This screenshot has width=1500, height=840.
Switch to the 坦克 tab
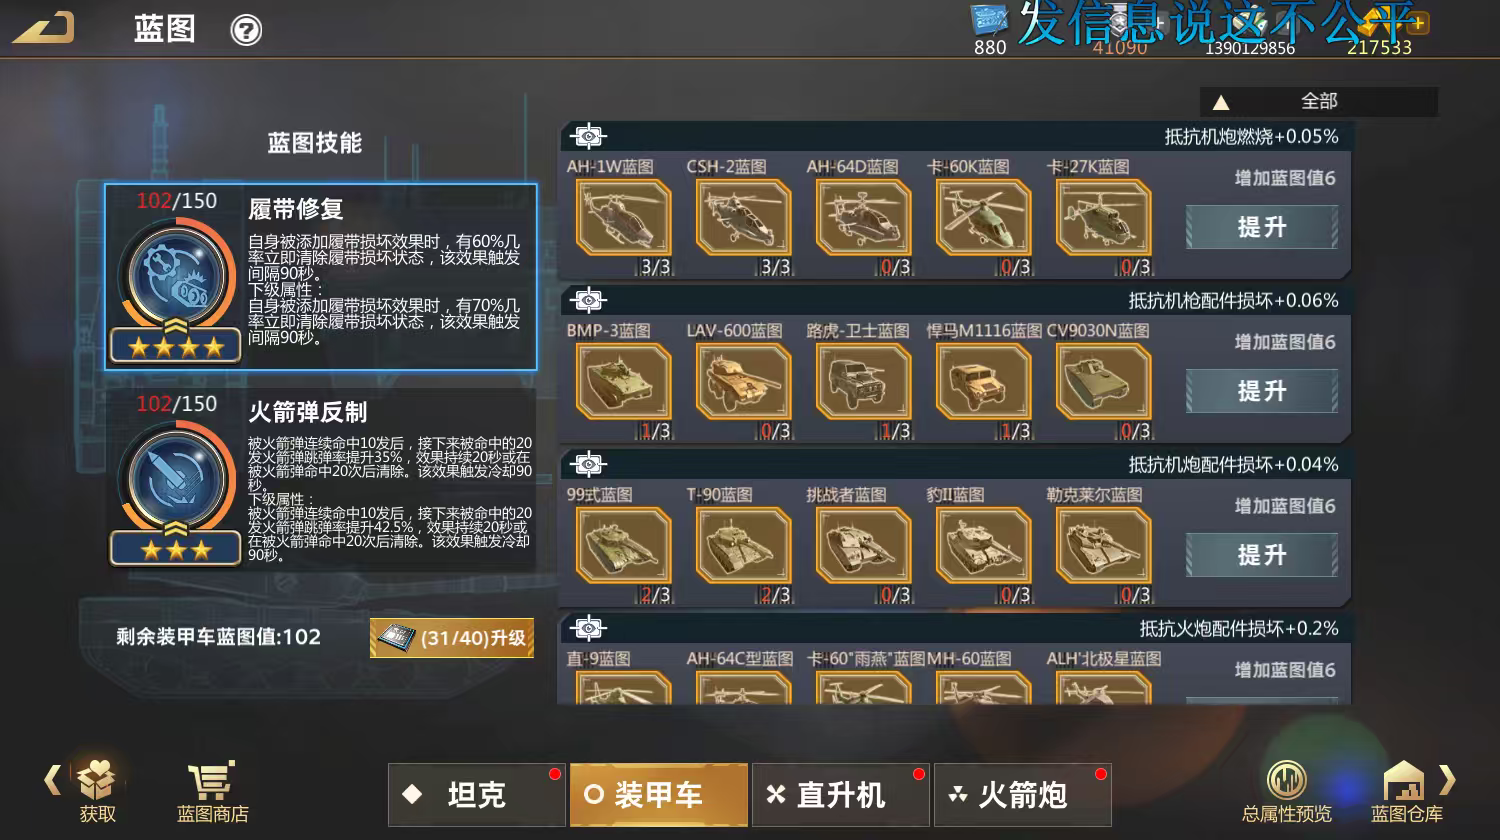pos(477,795)
